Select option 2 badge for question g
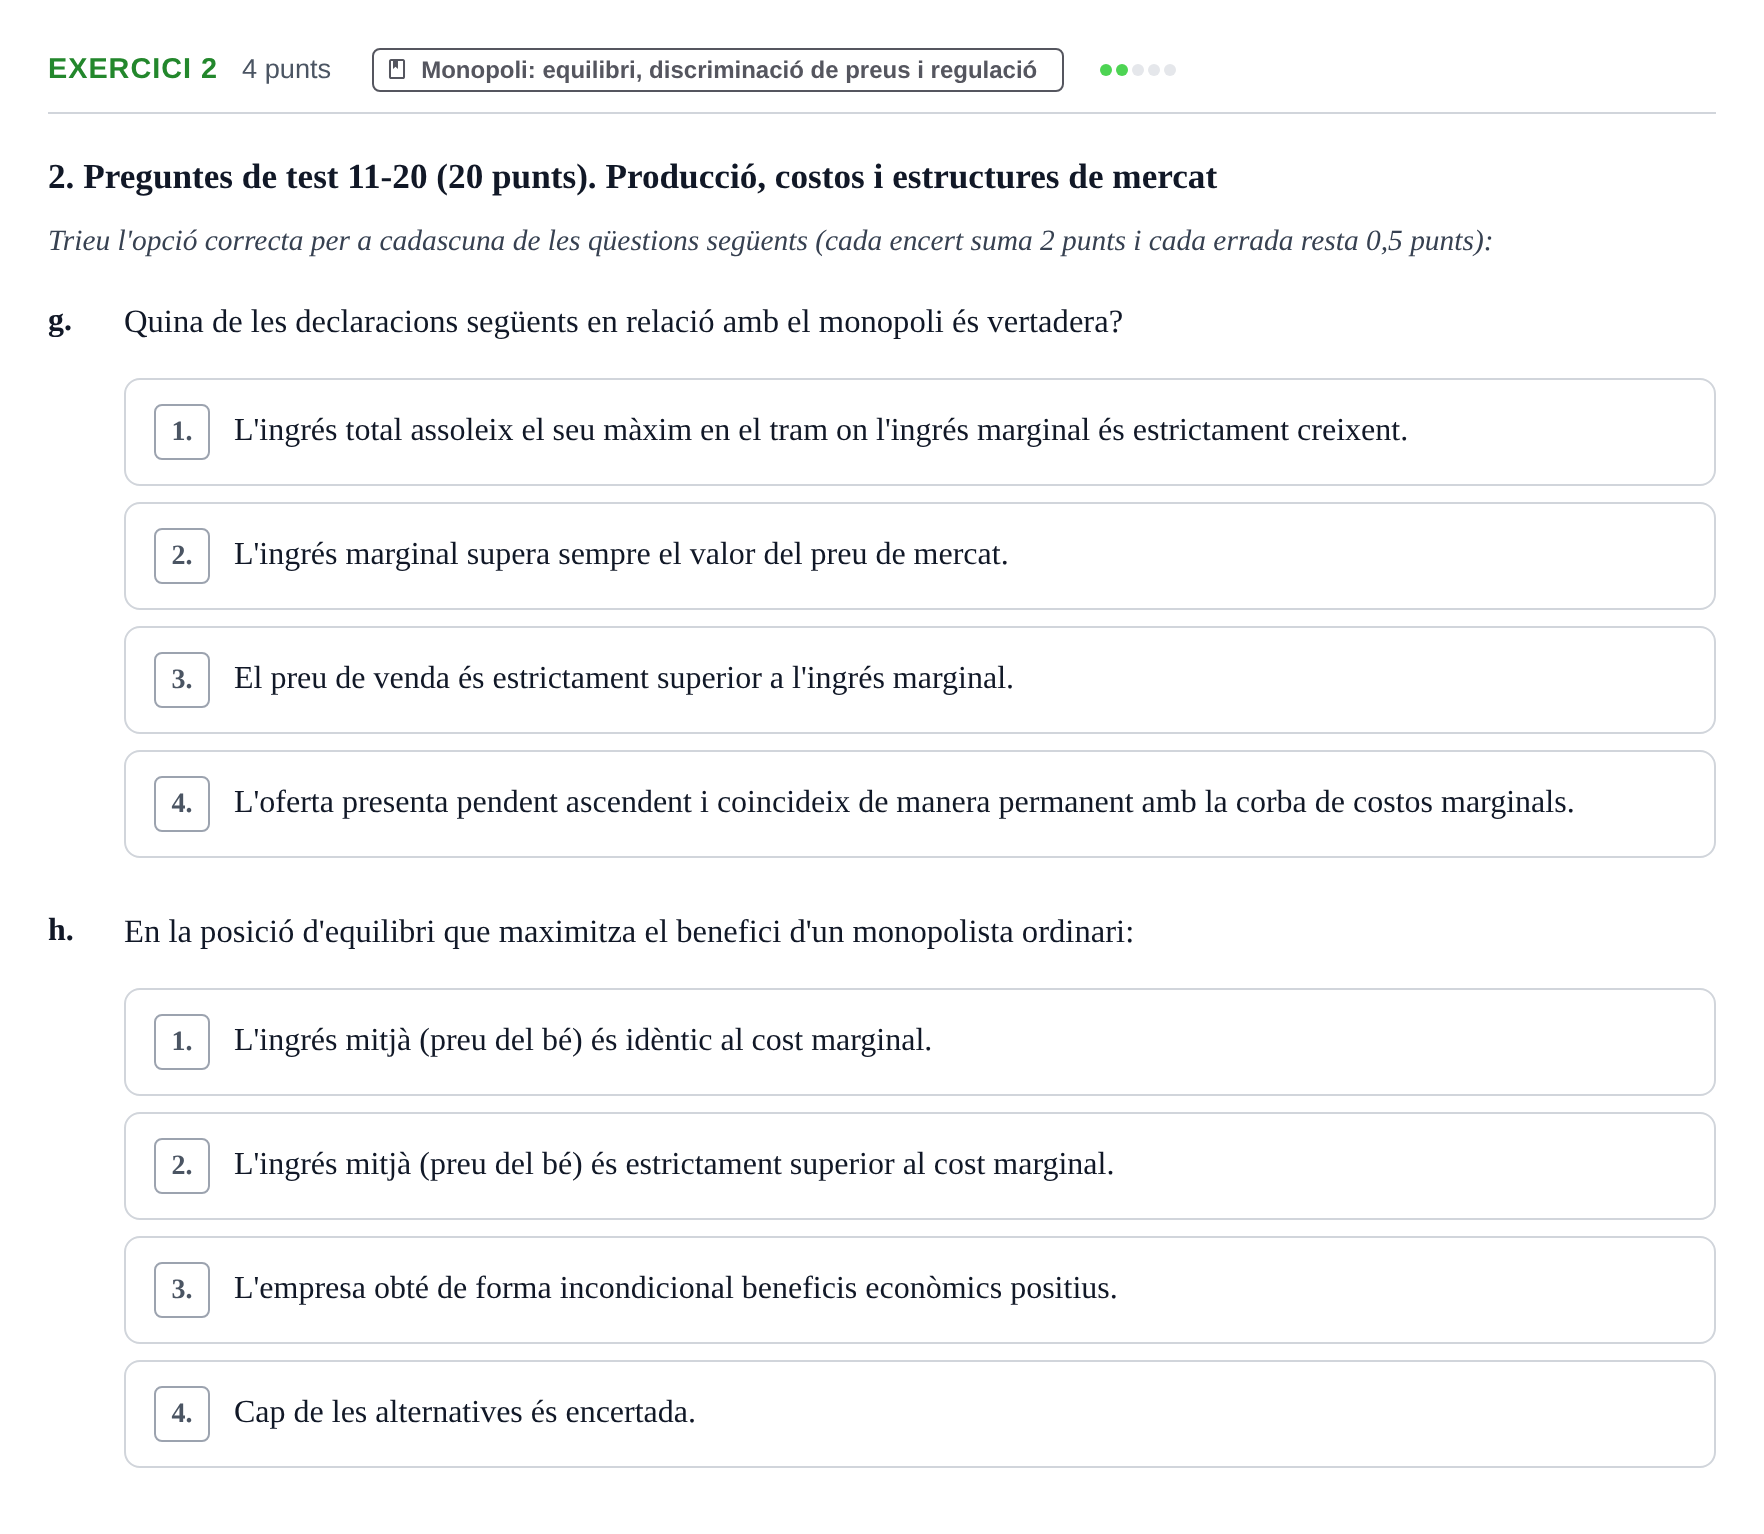 pos(182,556)
